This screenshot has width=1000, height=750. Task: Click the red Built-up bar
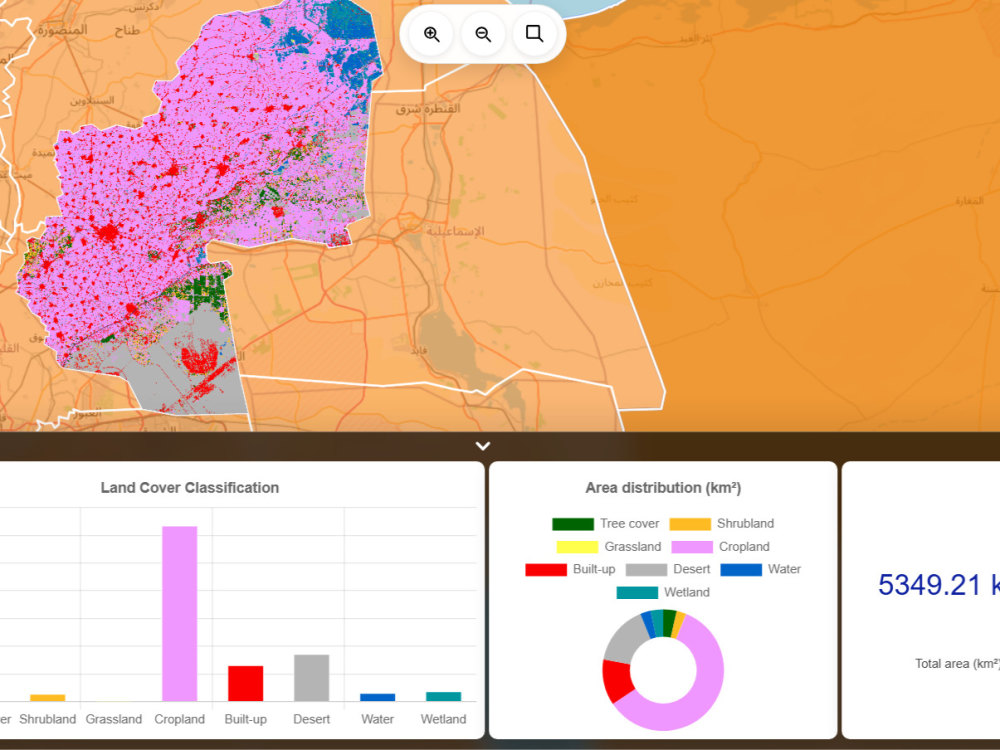click(246, 684)
